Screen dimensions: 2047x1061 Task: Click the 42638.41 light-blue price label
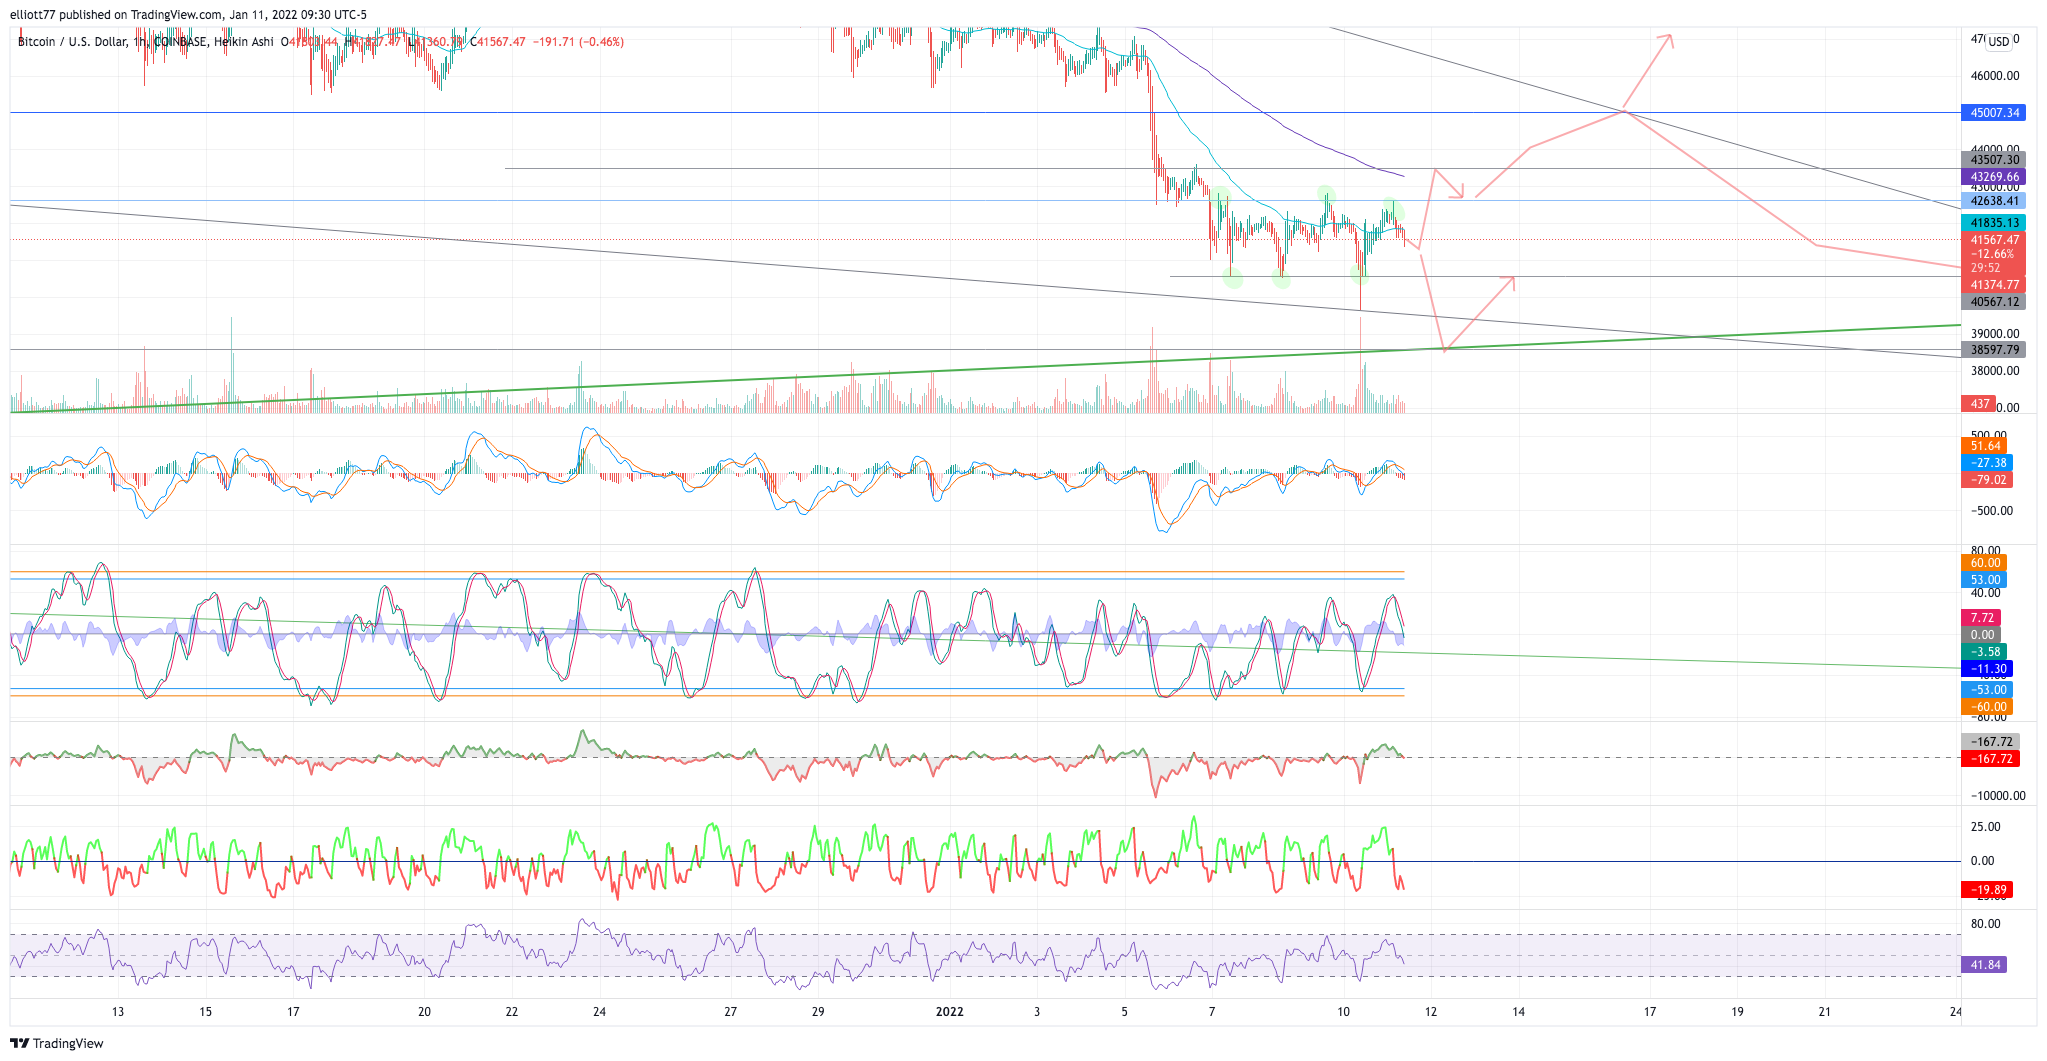1993,201
